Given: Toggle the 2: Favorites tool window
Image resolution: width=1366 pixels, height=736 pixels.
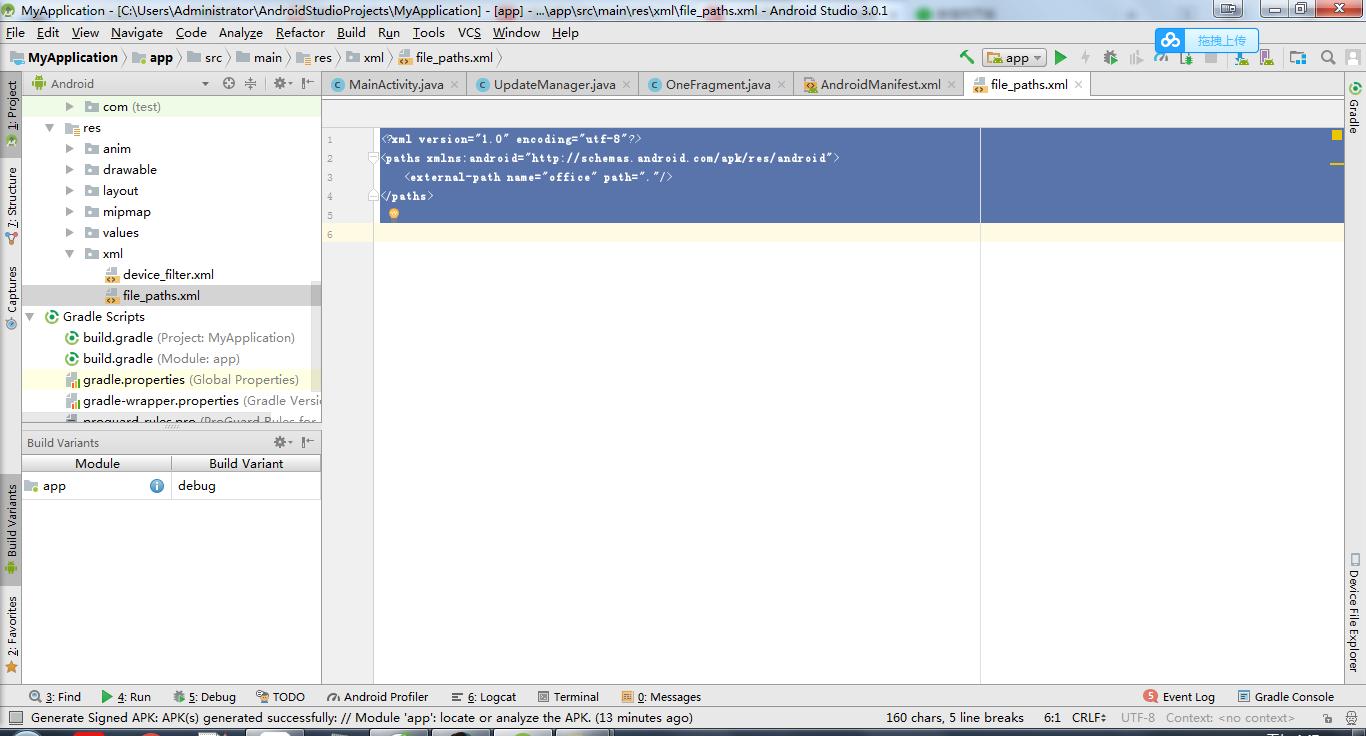Looking at the screenshot, I should [12, 634].
